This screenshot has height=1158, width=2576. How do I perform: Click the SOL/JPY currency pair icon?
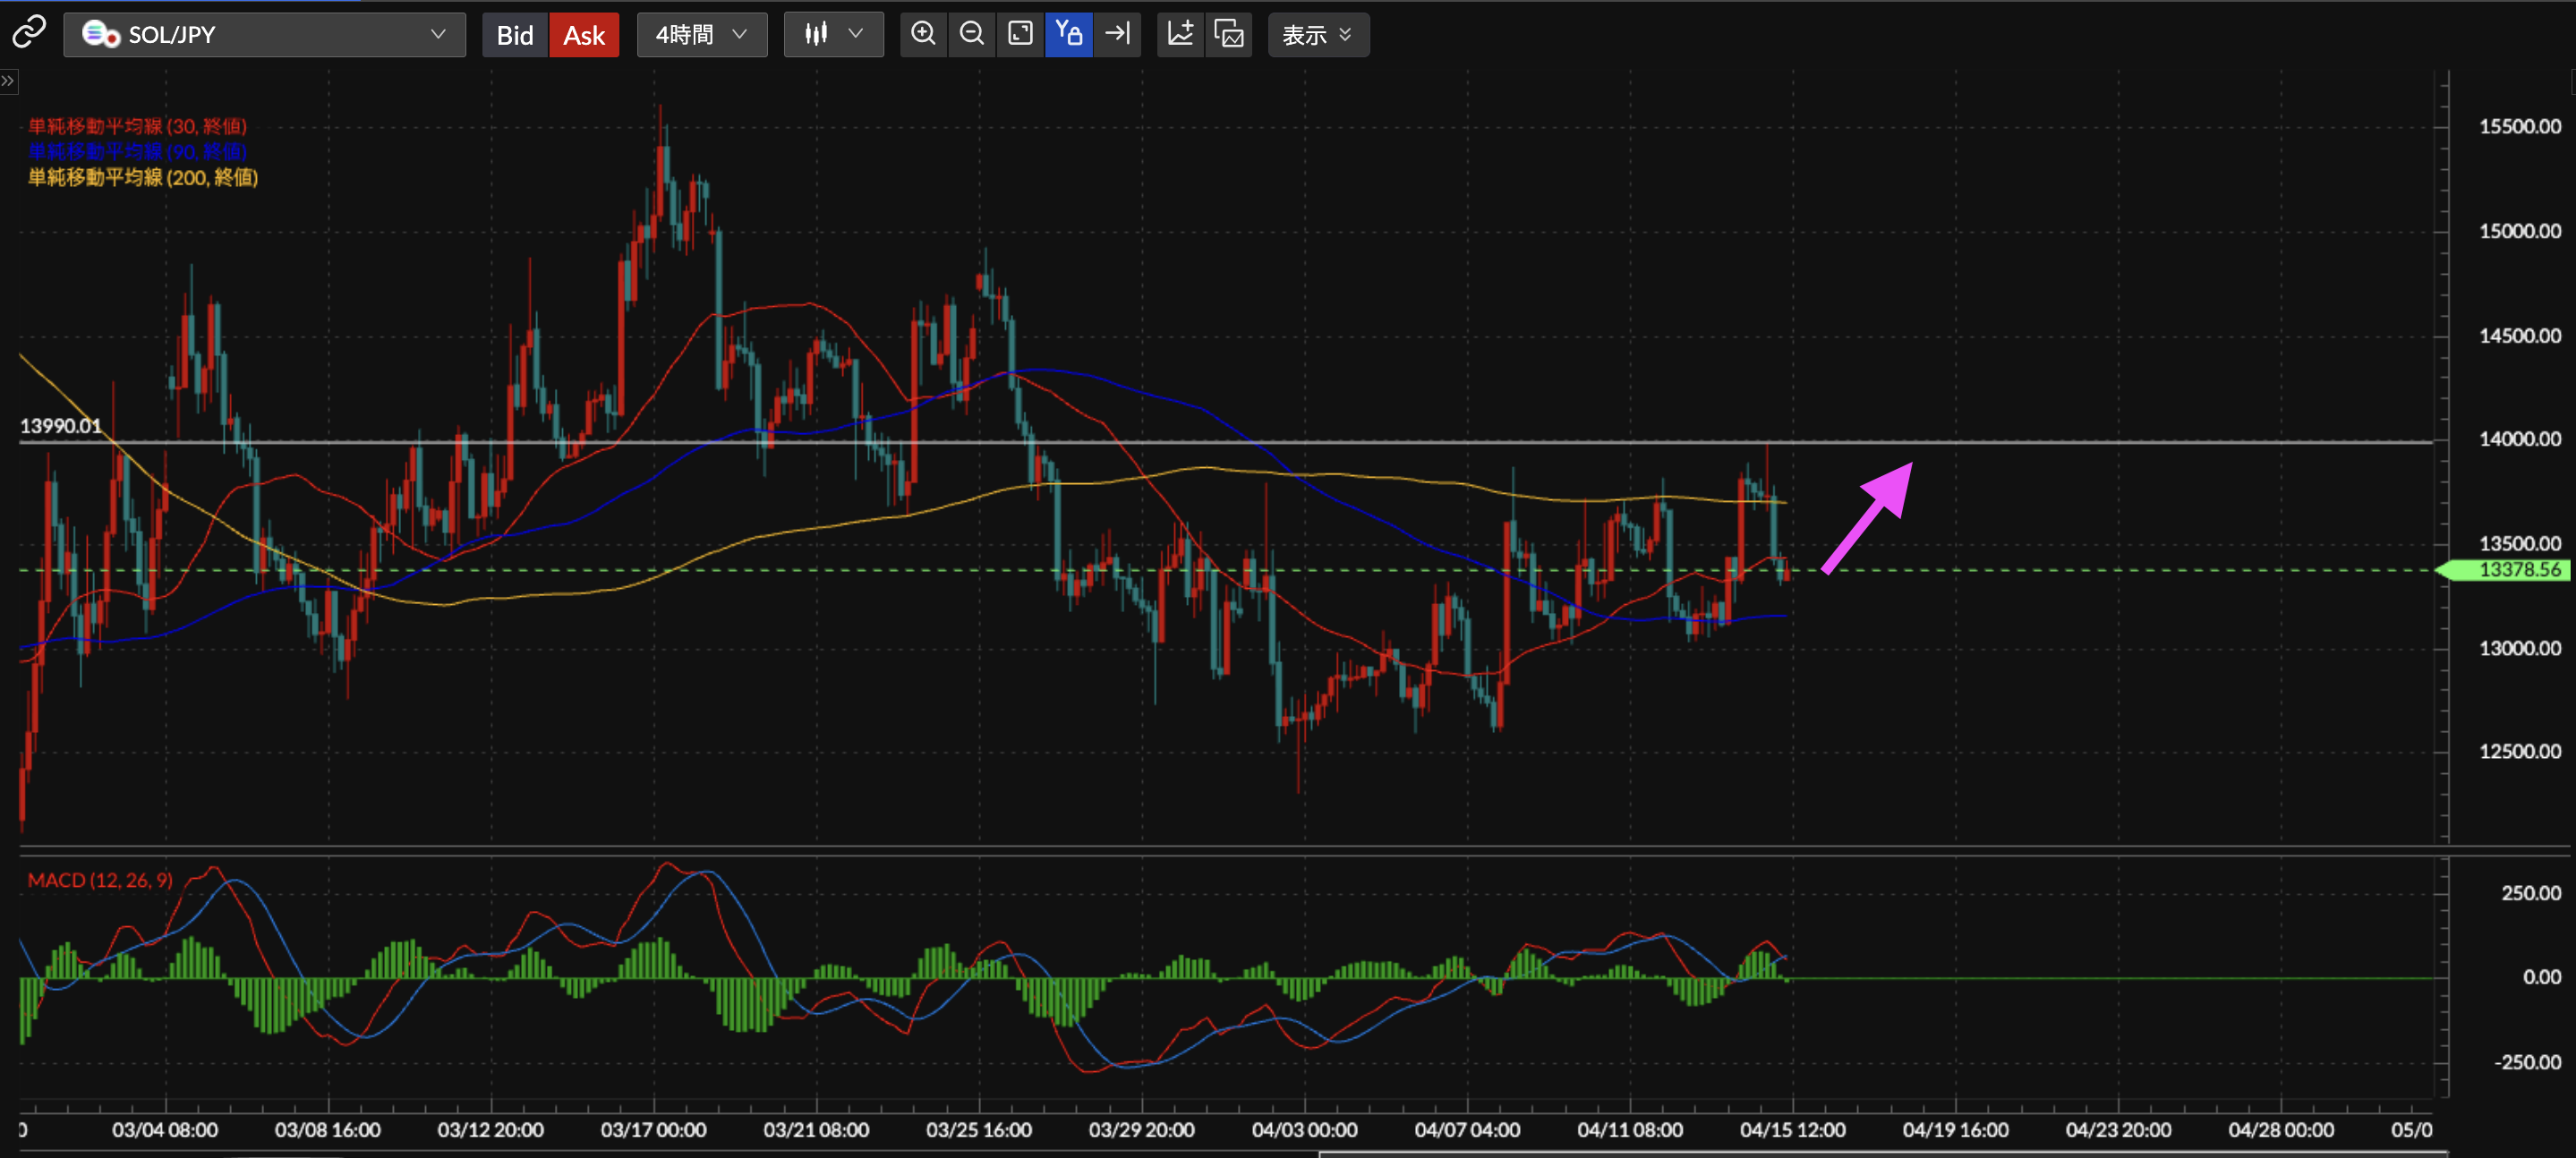[101, 34]
